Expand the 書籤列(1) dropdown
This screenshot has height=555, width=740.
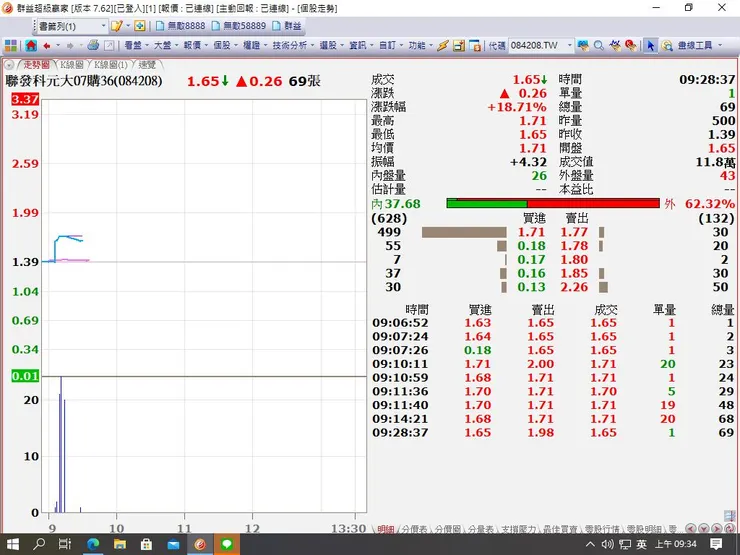(103, 26)
